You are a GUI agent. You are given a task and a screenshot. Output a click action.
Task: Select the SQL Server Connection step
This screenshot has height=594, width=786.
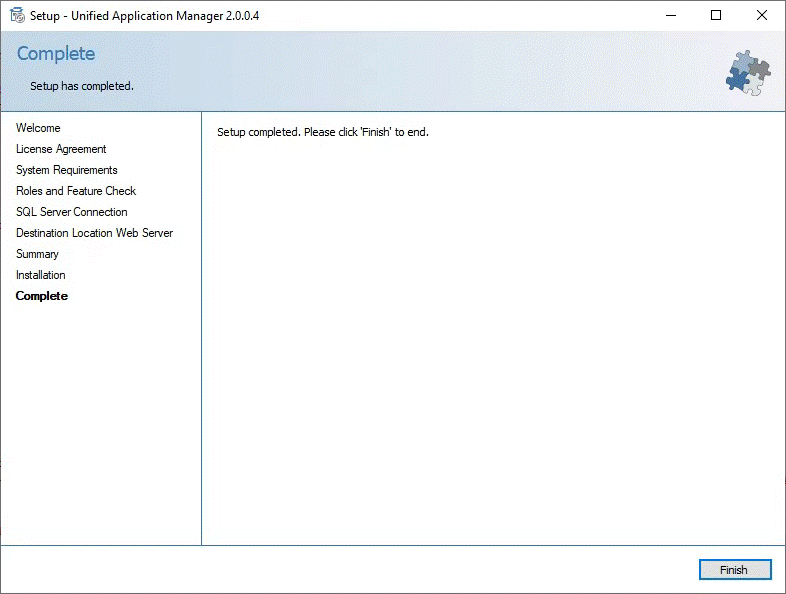[72, 212]
